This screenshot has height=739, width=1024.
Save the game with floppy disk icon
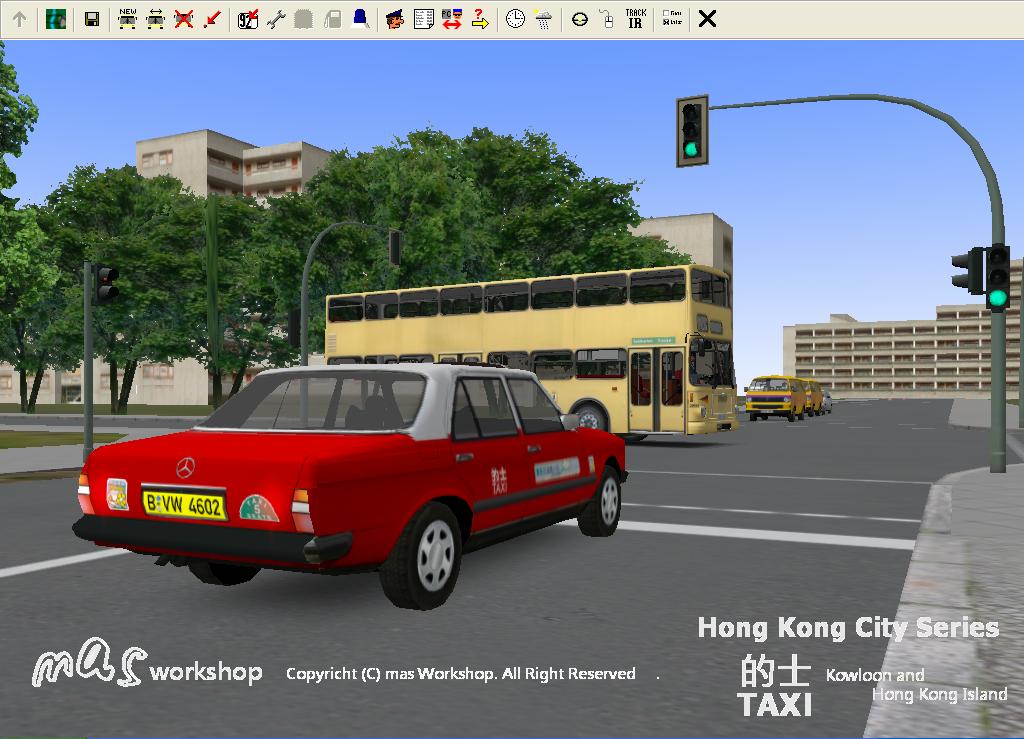tap(92, 20)
